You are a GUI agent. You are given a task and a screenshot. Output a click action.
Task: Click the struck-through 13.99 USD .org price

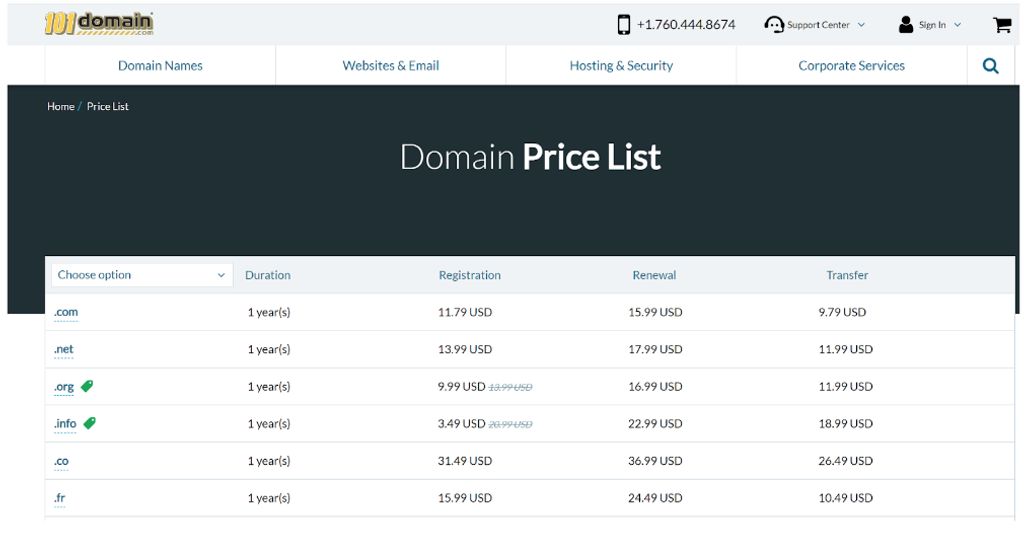point(511,387)
